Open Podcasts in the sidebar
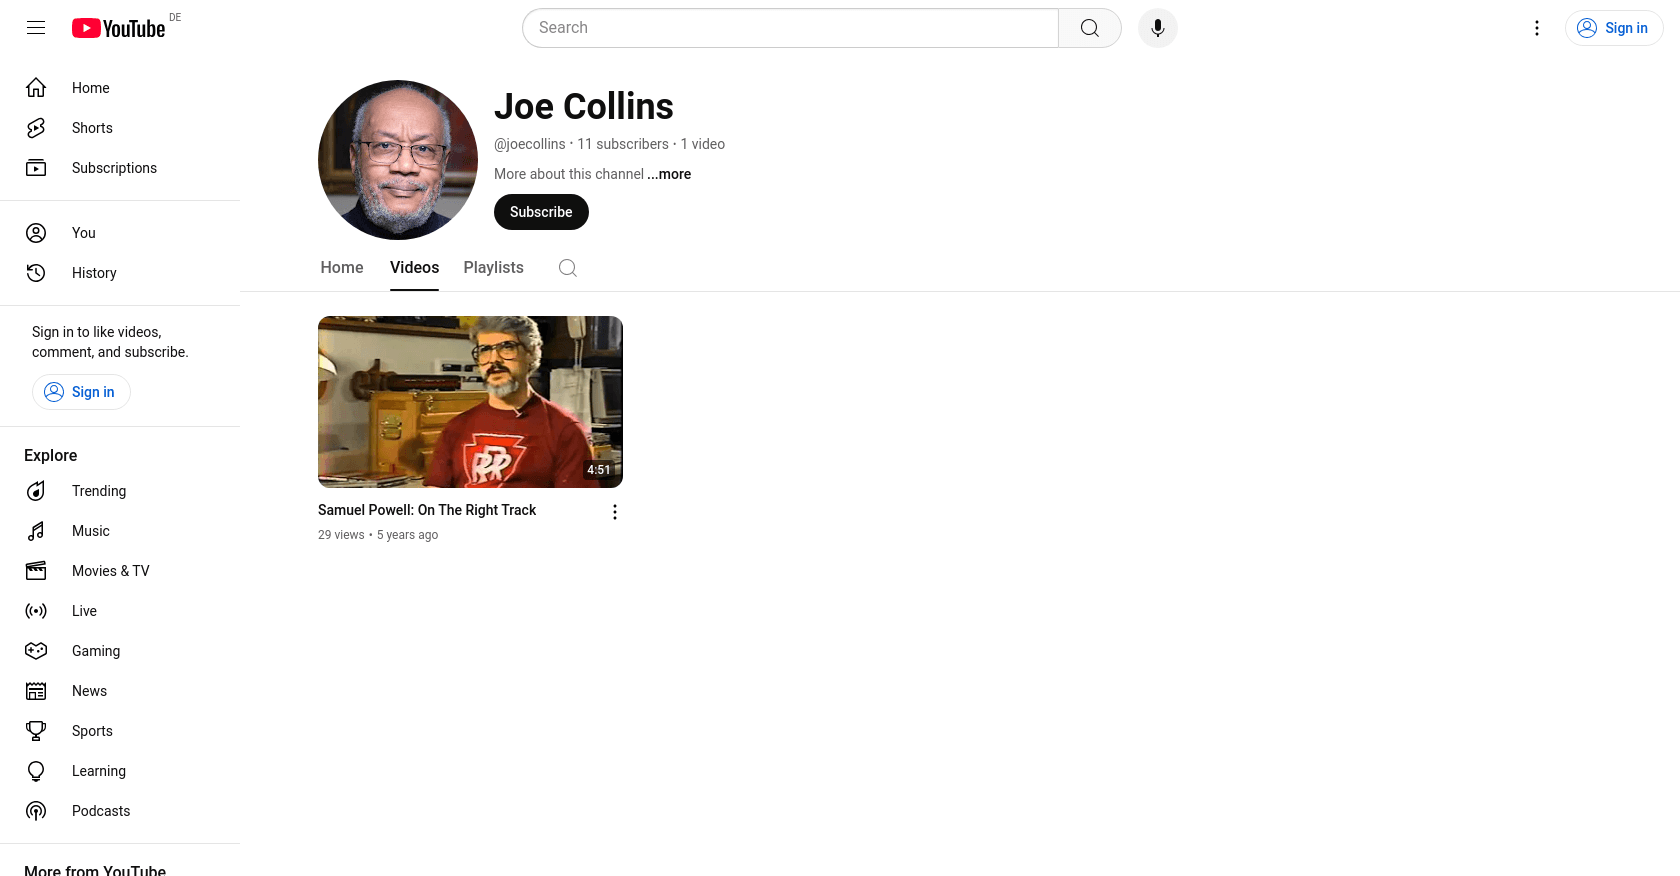This screenshot has width=1680, height=876. point(101,811)
